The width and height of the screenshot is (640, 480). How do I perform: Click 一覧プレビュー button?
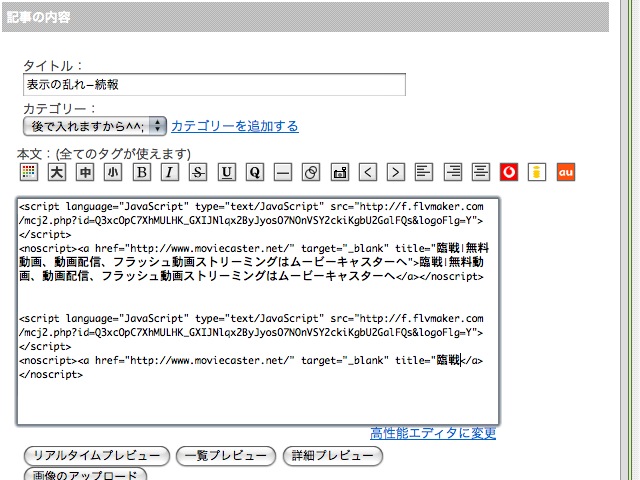coord(226,456)
